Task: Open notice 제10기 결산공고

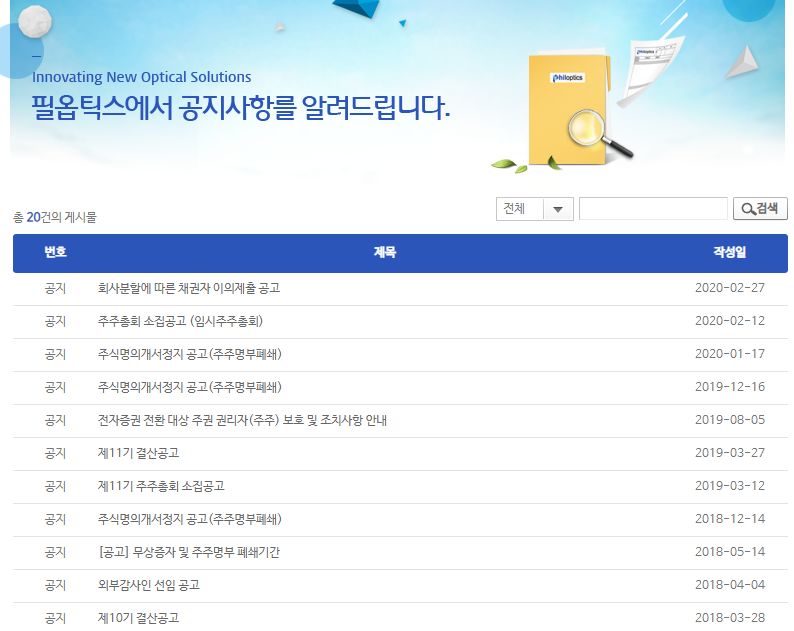Action: 138,618
